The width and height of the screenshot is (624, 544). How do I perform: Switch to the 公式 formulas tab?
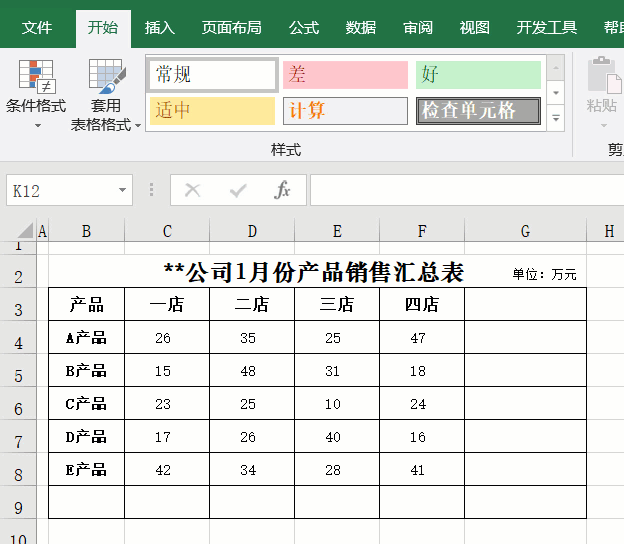pos(304,28)
